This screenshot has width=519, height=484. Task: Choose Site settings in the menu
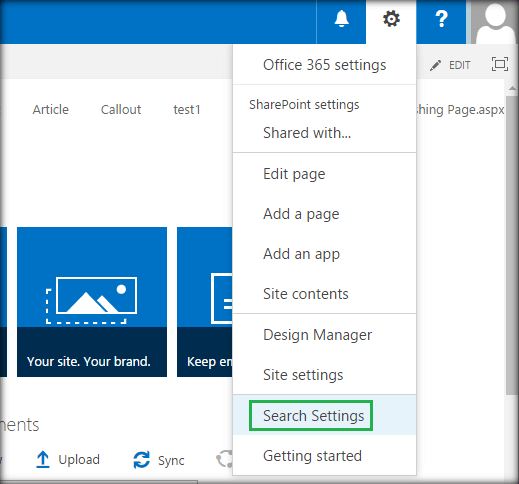pyautogui.click(x=324, y=375)
